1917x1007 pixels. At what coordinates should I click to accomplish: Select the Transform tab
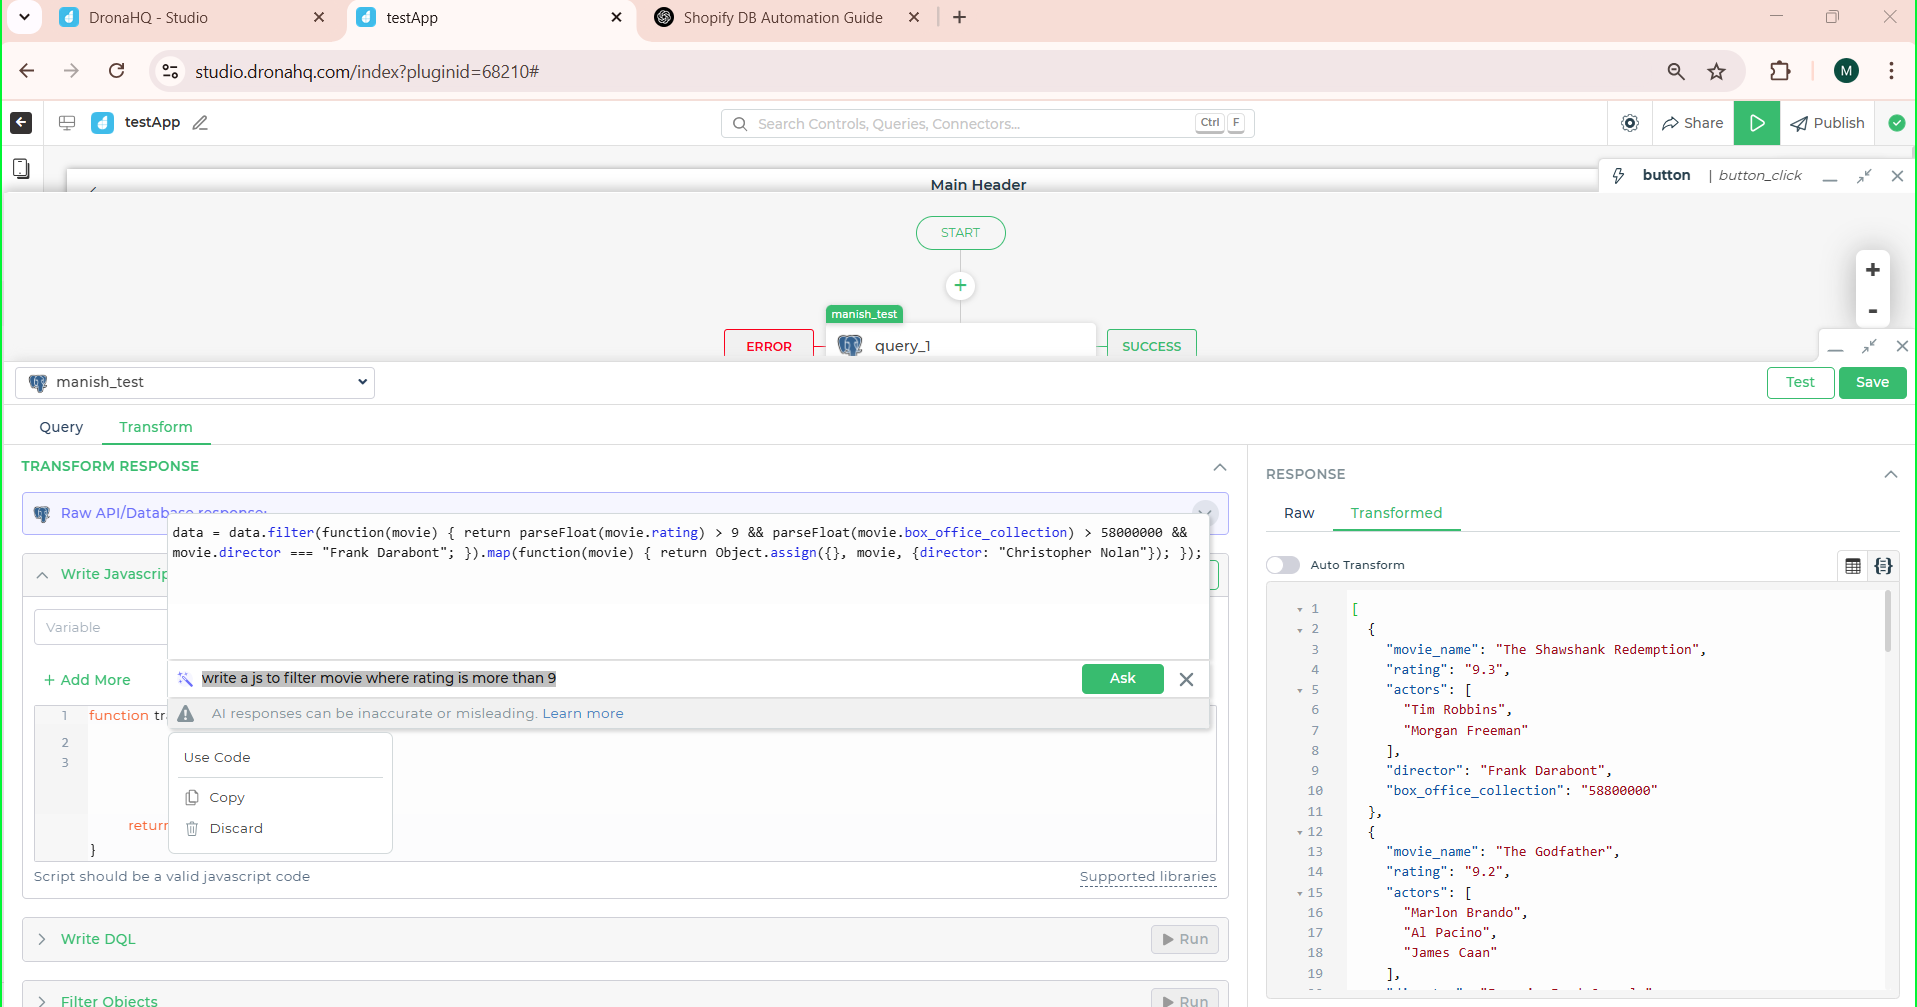[156, 427]
